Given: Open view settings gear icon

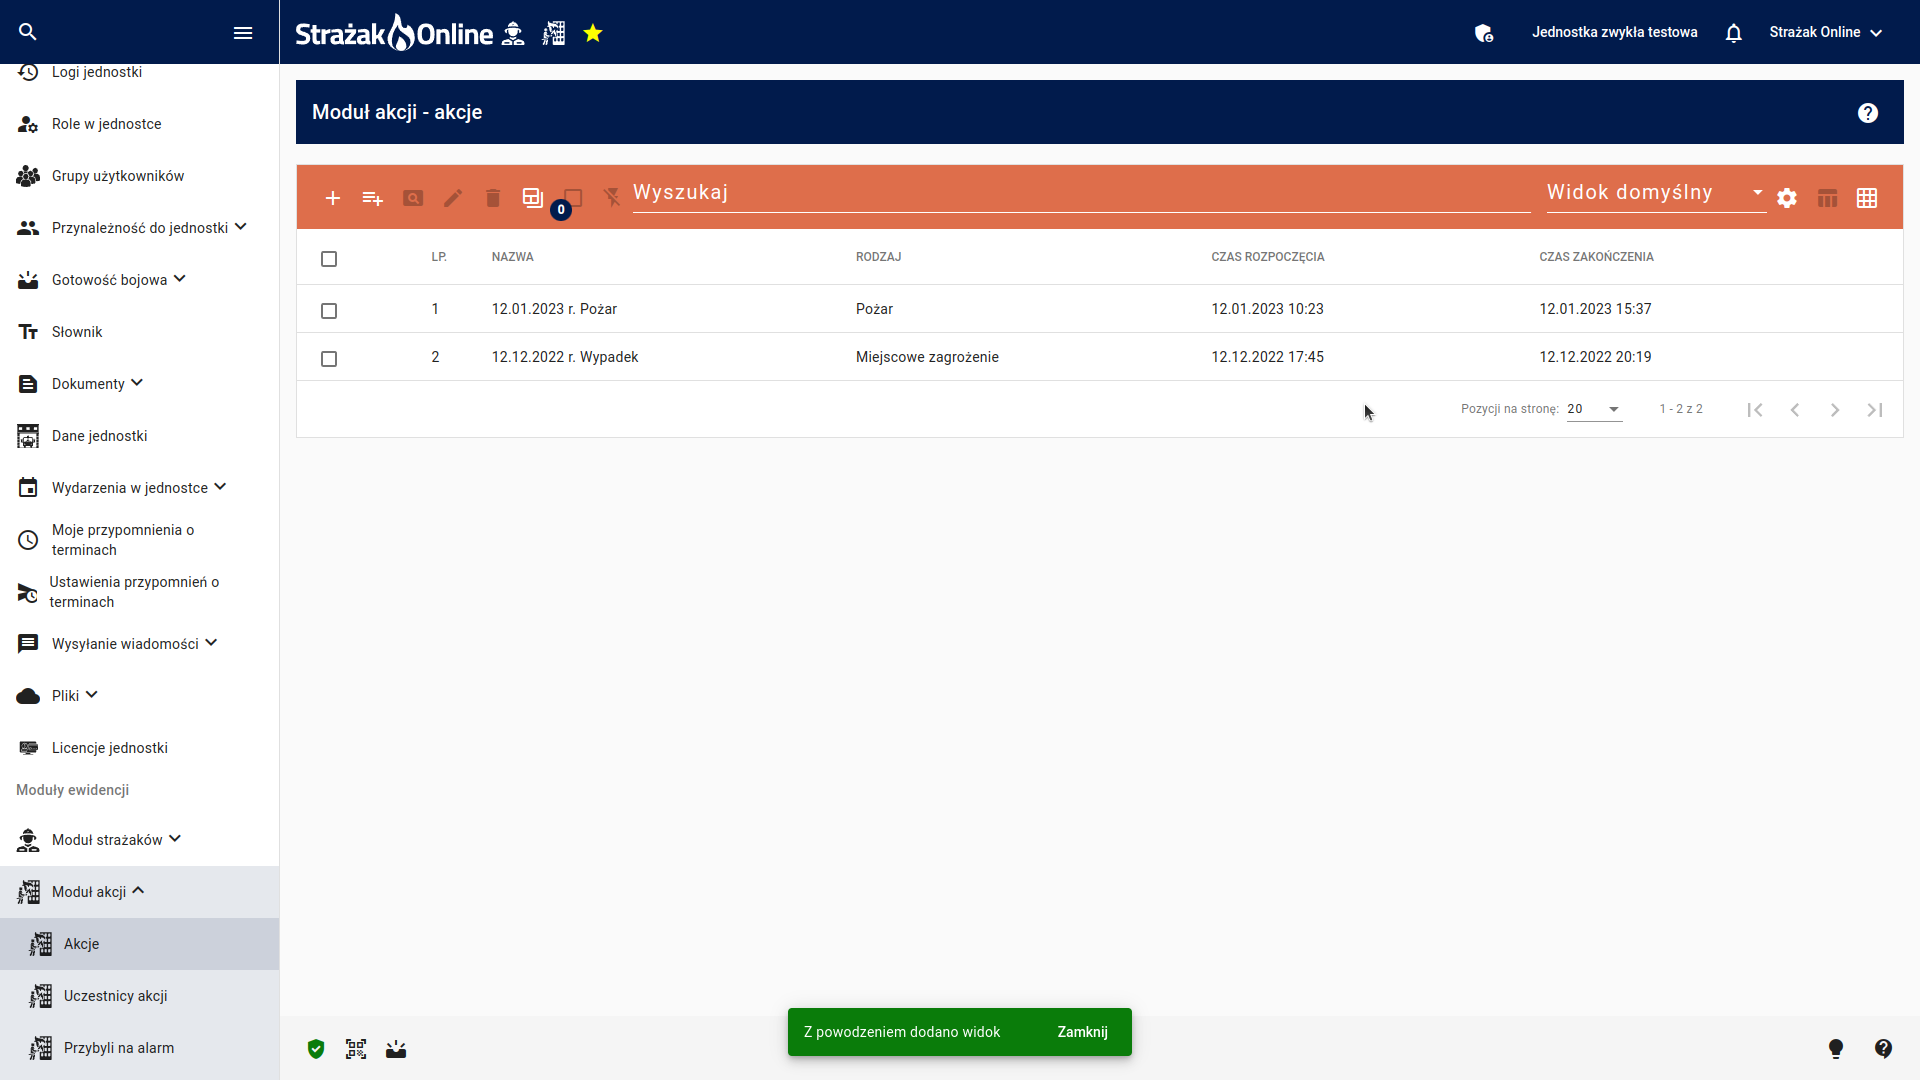Looking at the screenshot, I should pyautogui.click(x=1787, y=198).
